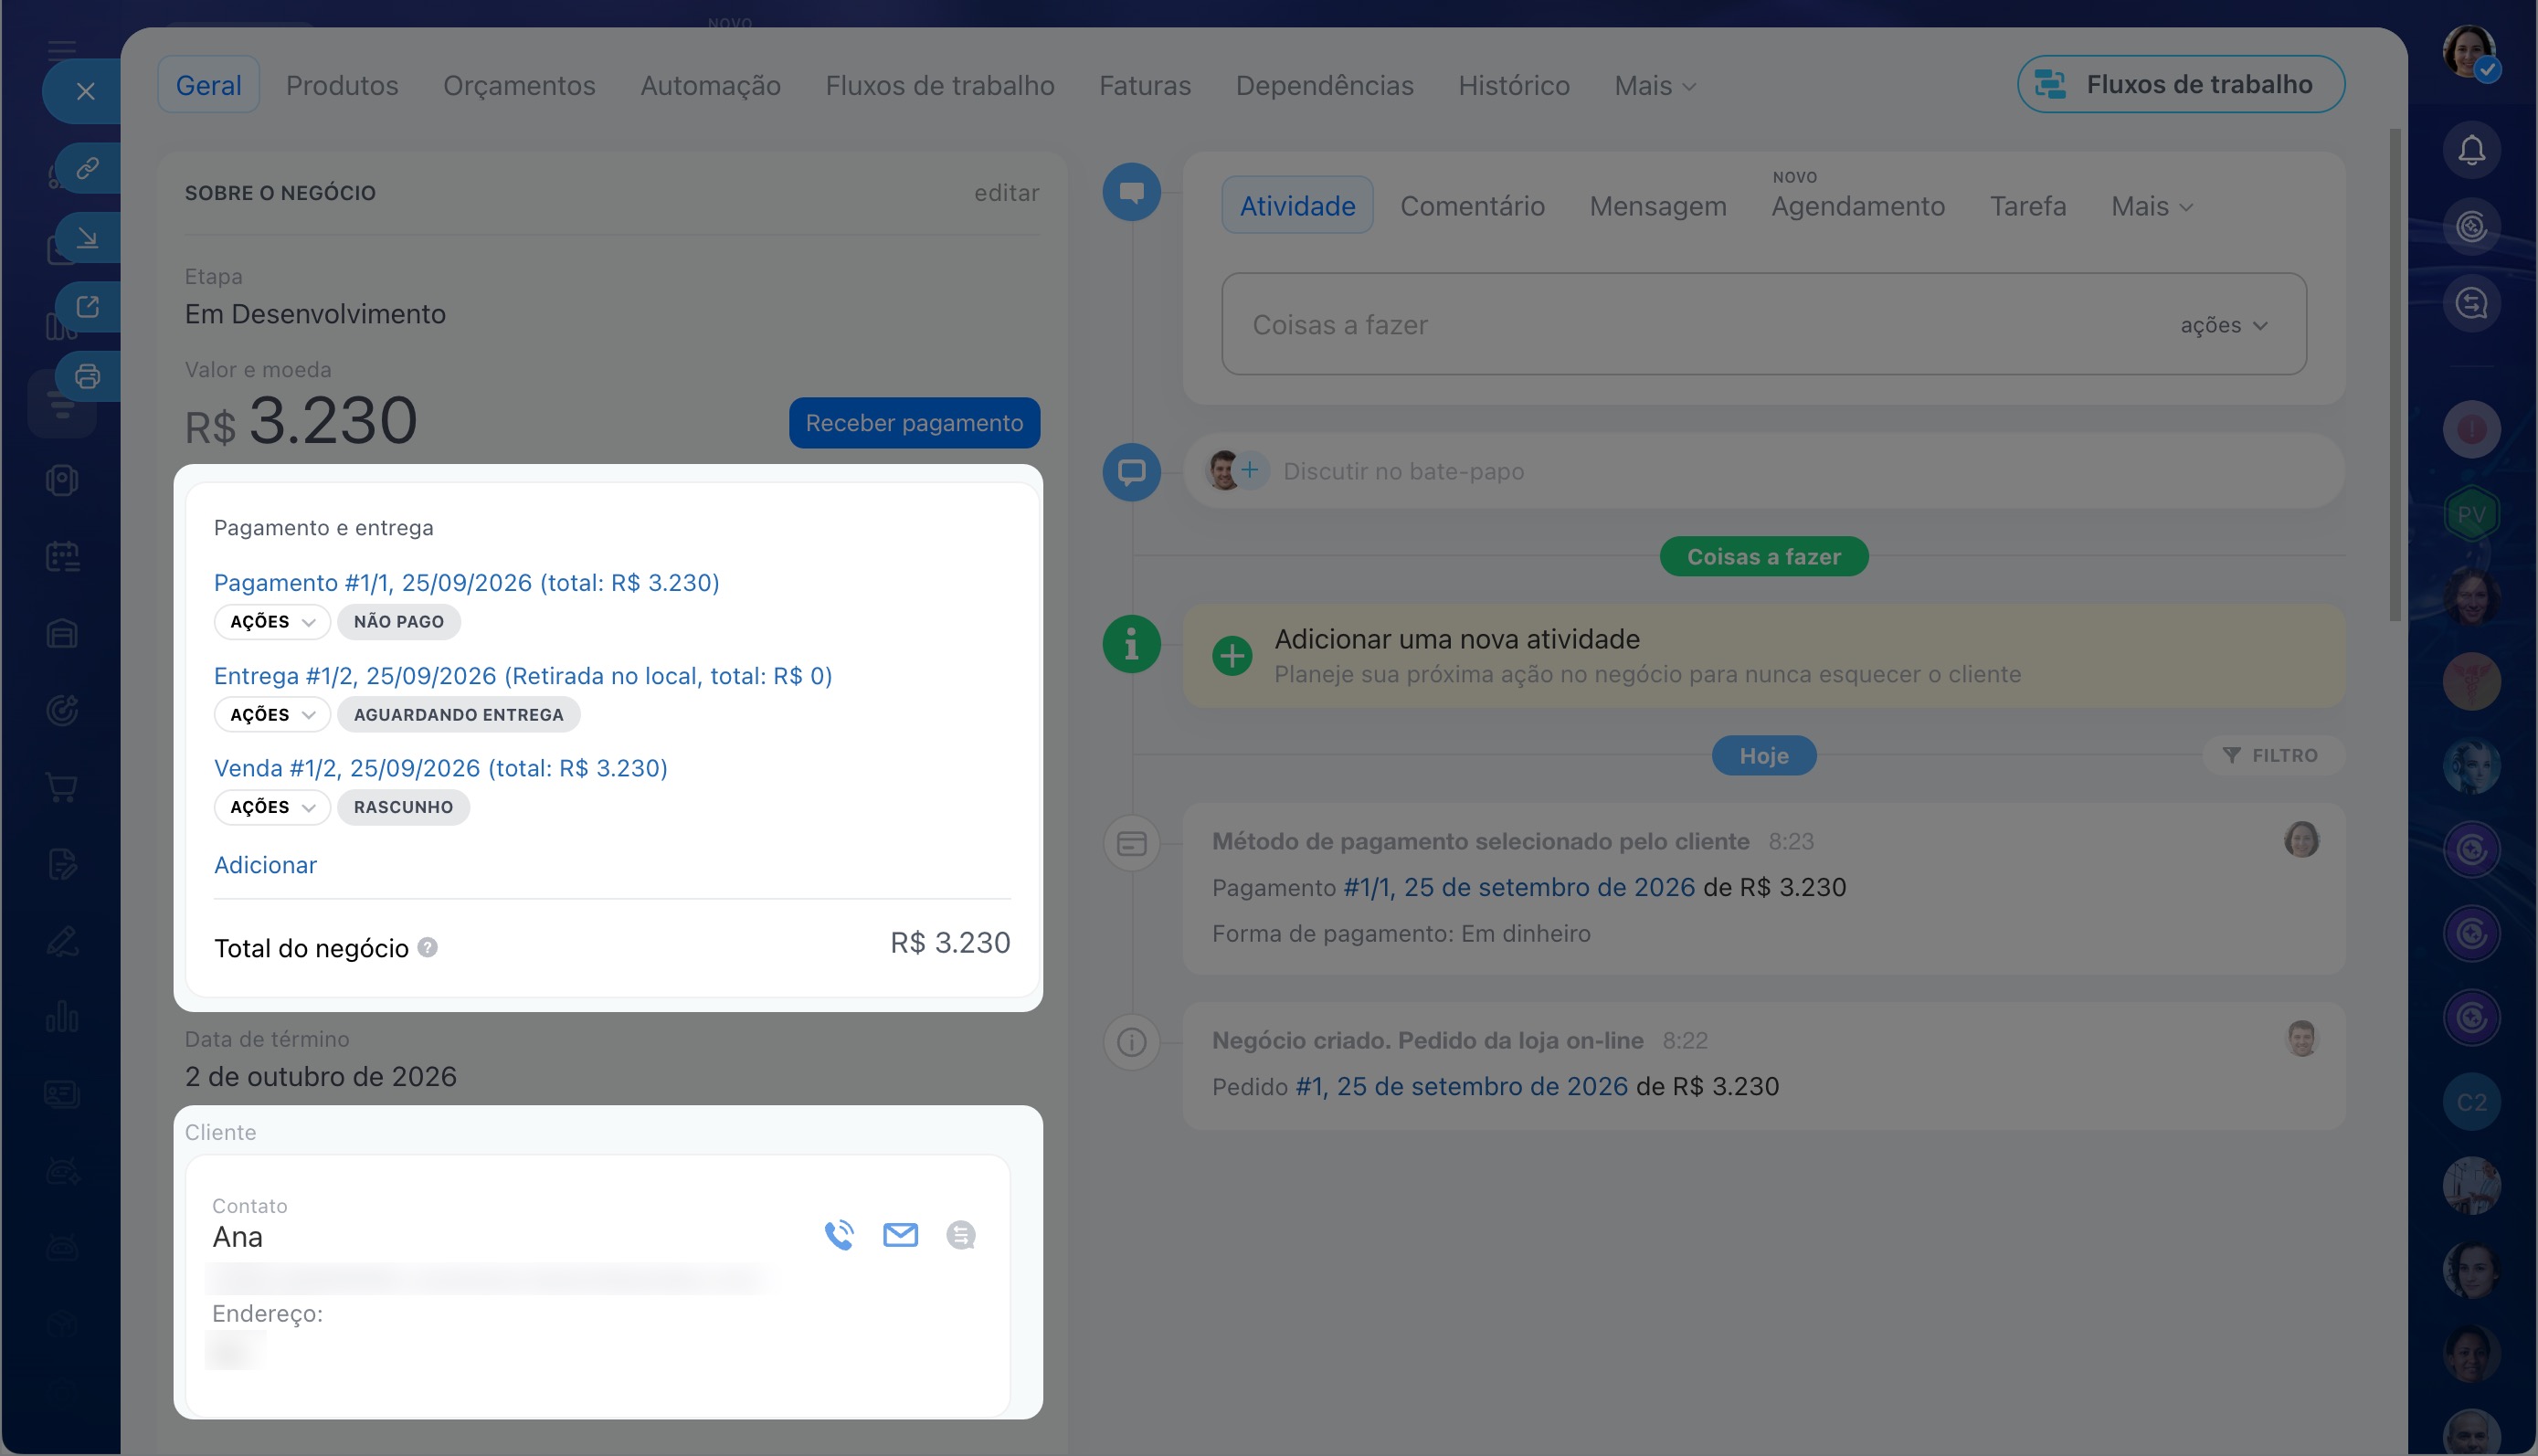
Task: Click the Receber pagamento button
Action: tap(914, 423)
